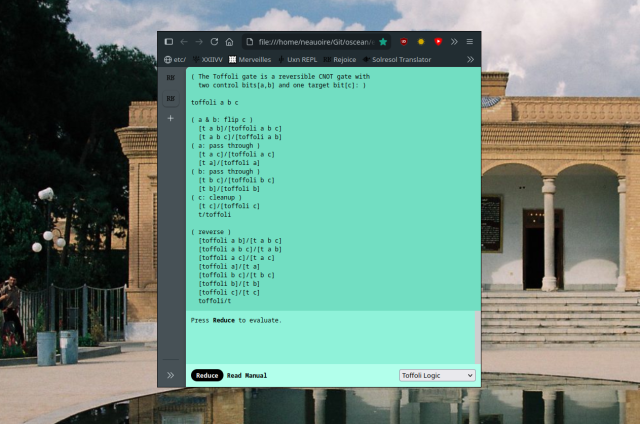The width and height of the screenshot is (640, 424).
Task: Open the Solresol Translator bookmark
Action: pyautogui.click(x=397, y=60)
